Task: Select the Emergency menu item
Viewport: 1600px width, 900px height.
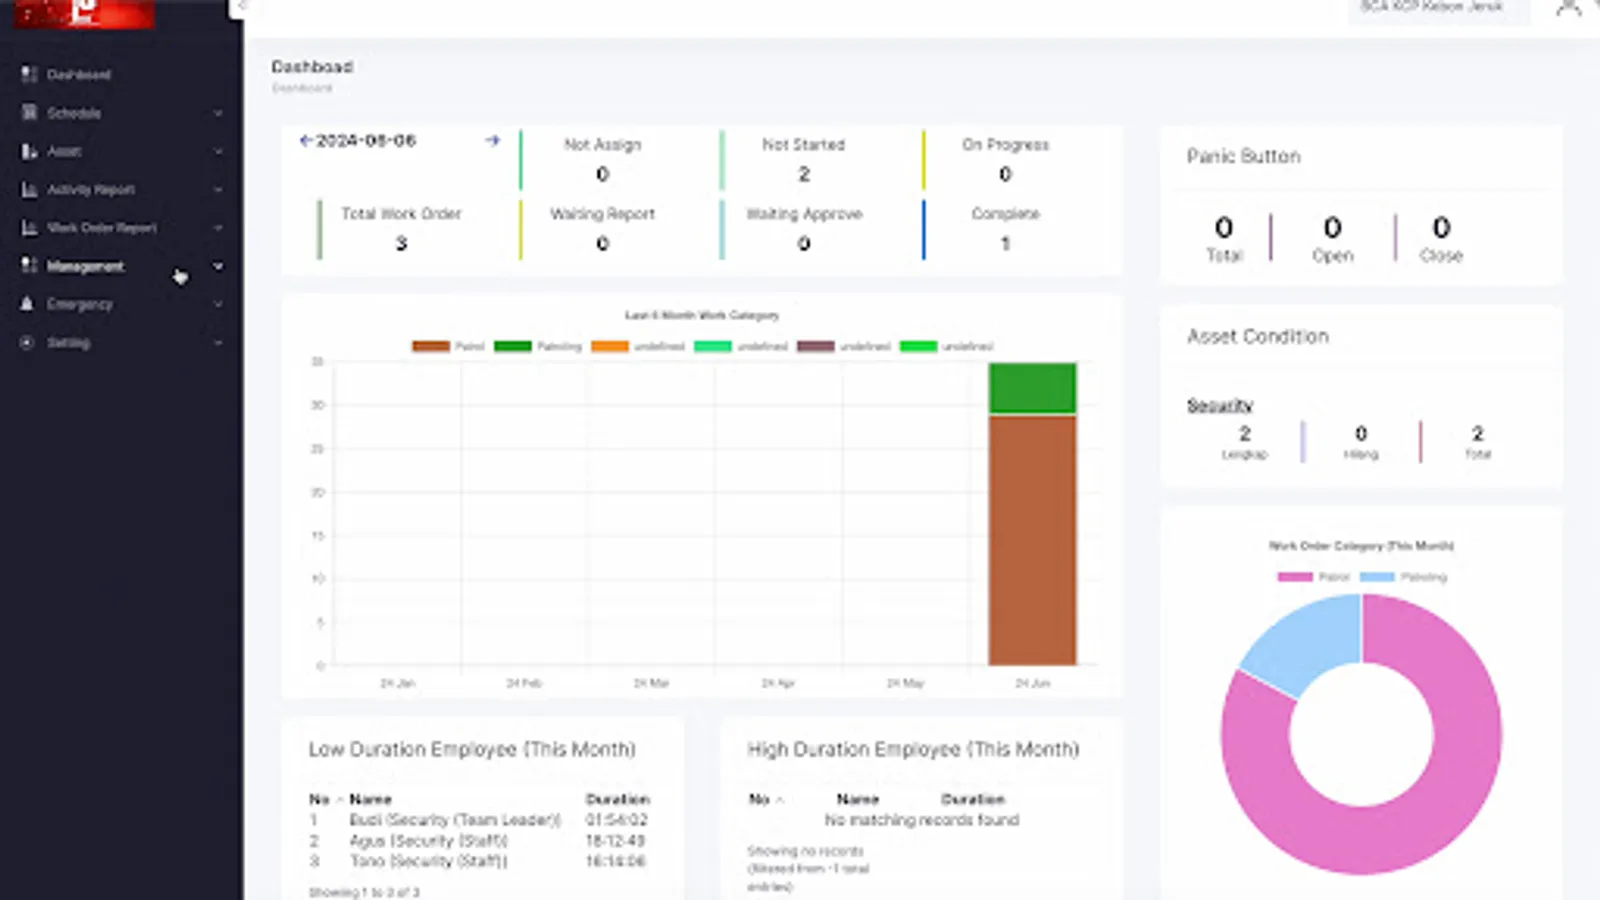Action: (x=78, y=304)
